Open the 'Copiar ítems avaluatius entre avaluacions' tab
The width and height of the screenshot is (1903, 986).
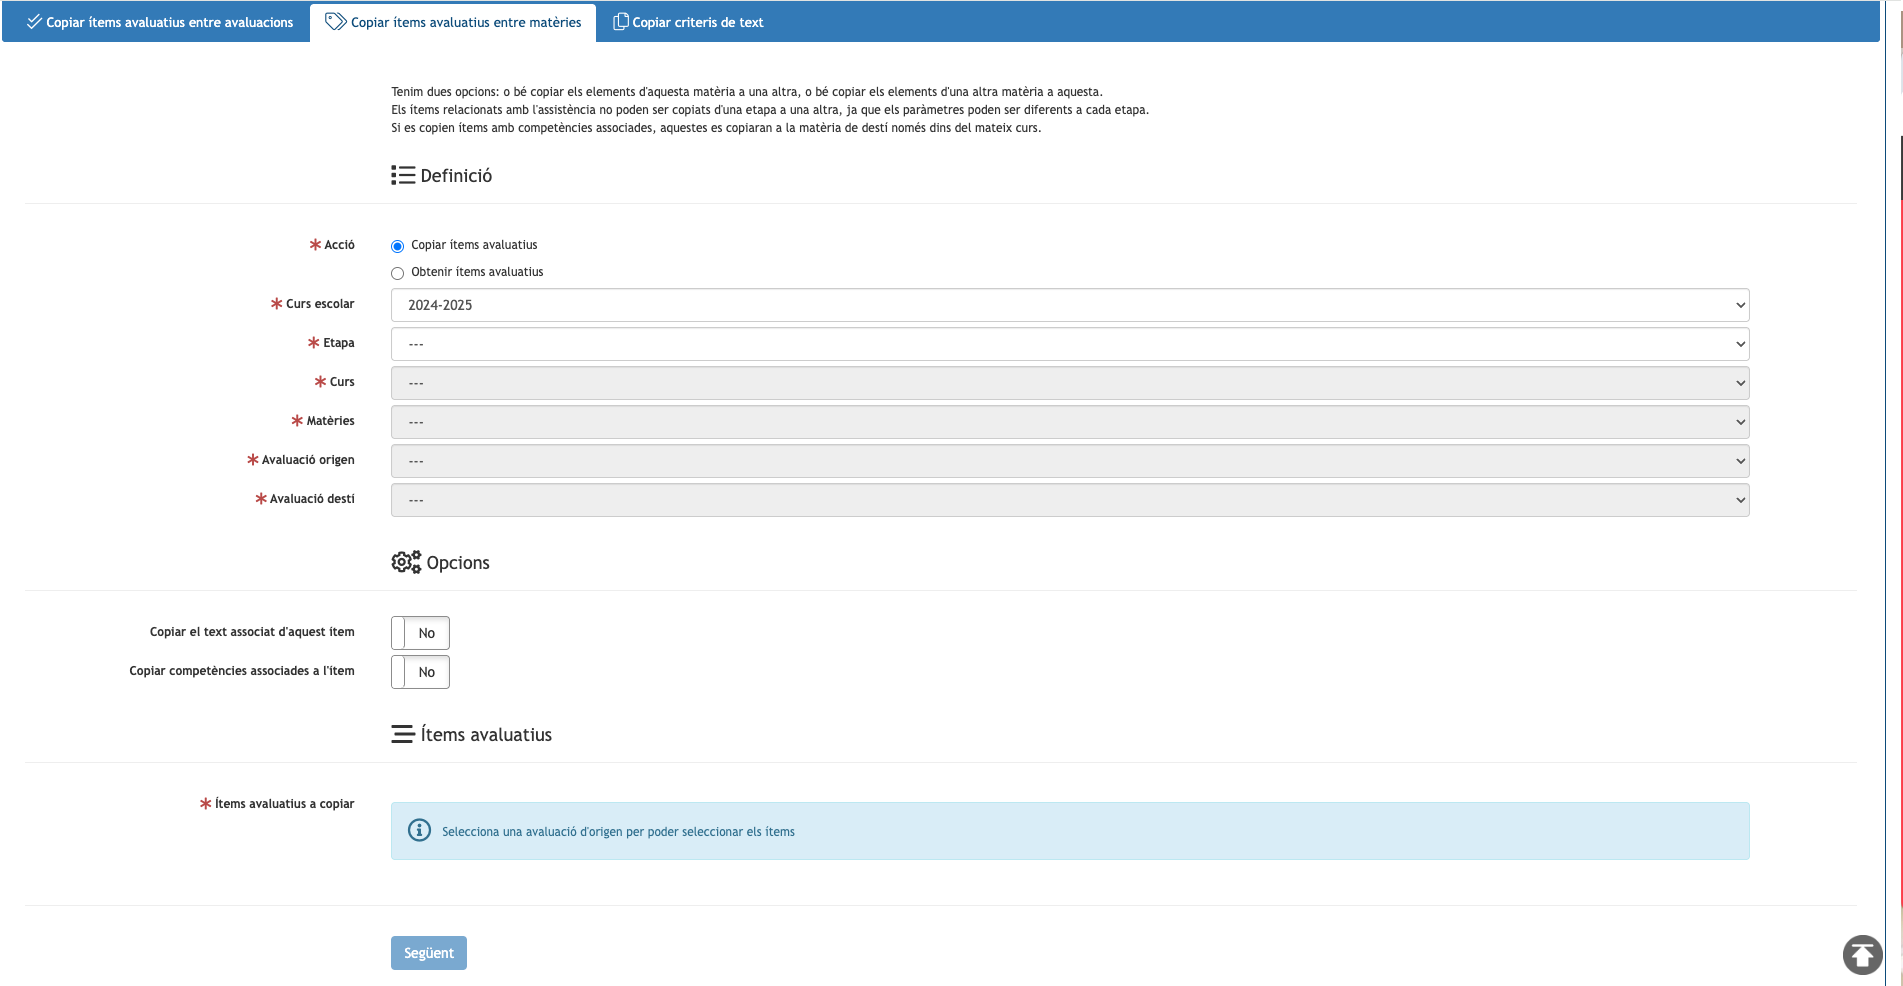click(x=160, y=22)
